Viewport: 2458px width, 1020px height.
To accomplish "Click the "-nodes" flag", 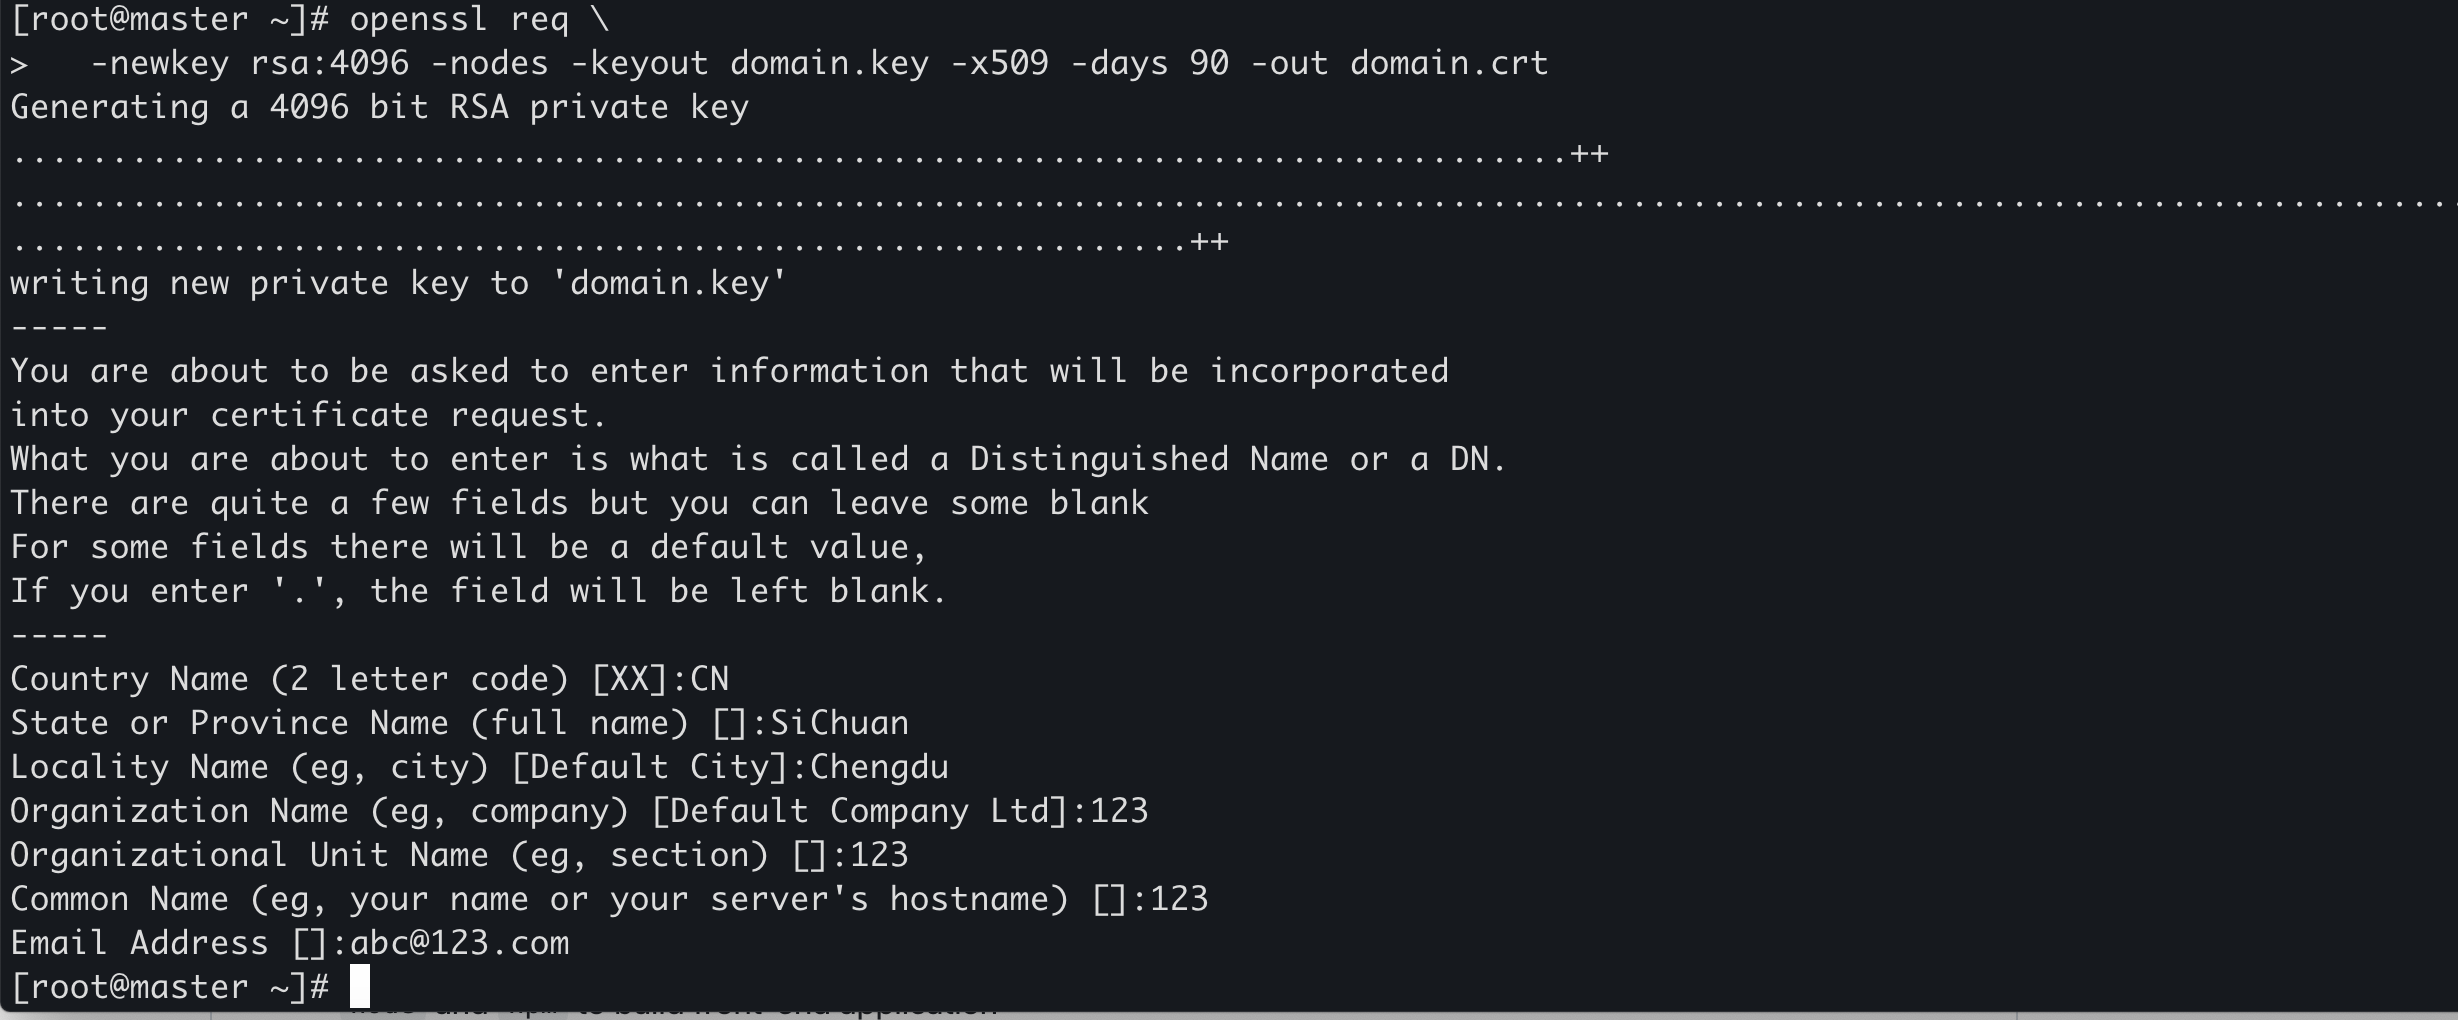I will point(489,63).
